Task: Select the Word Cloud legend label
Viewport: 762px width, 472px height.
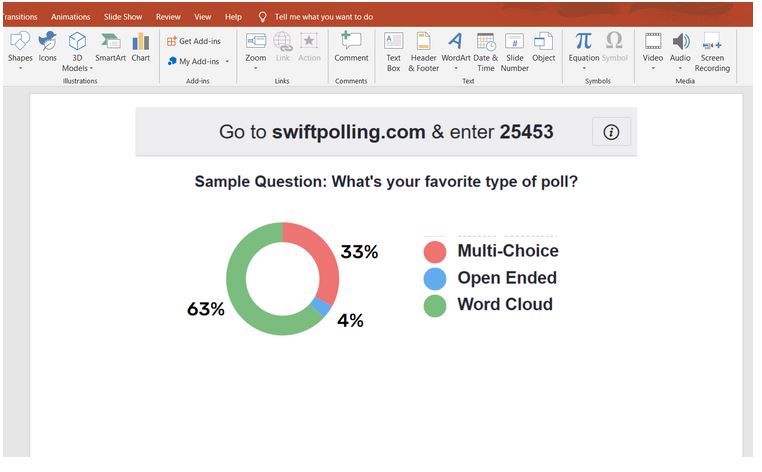Action: click(x=505, y=304)
